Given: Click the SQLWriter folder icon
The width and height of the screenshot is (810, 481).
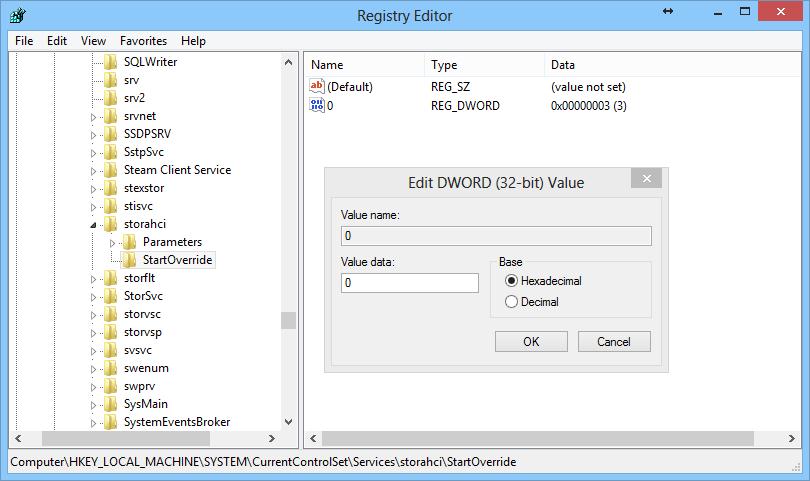Looking at the screenshot, I should pos(111,62).
